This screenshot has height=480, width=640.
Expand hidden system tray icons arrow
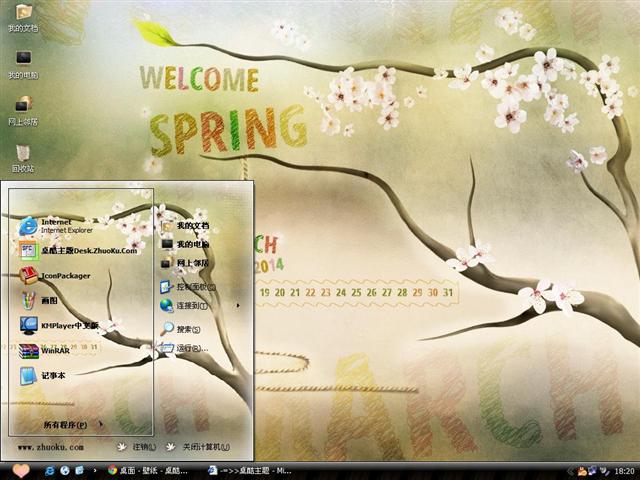(x=571, y=471)
